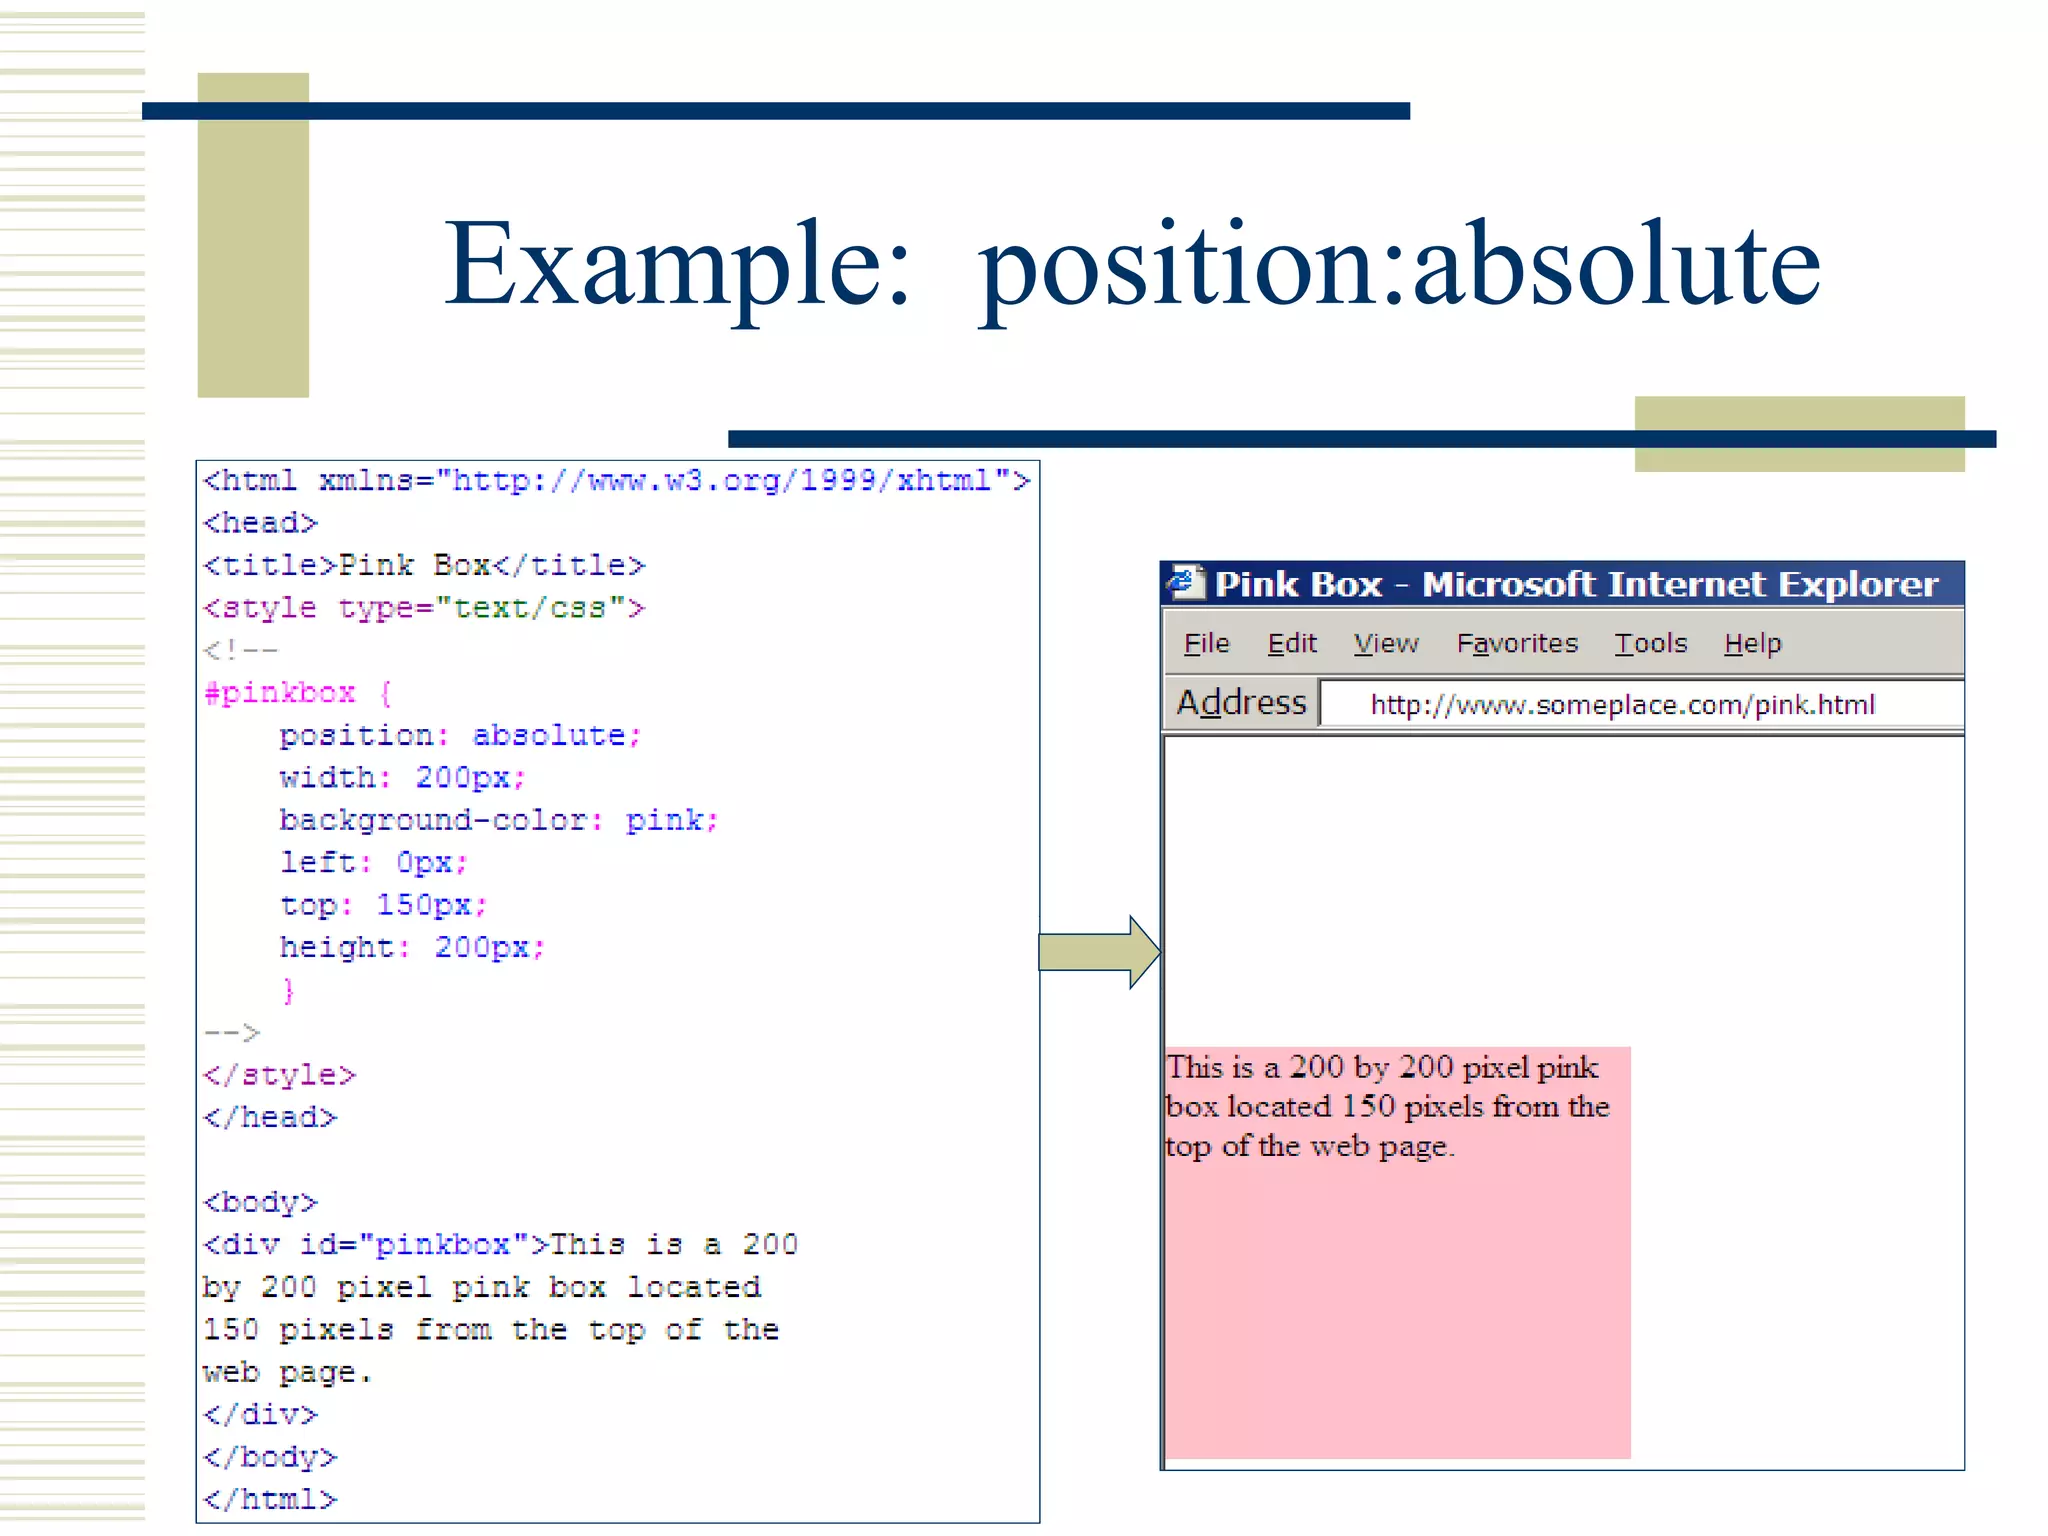Click the pink box text in browser

tap(1386, 1106)
